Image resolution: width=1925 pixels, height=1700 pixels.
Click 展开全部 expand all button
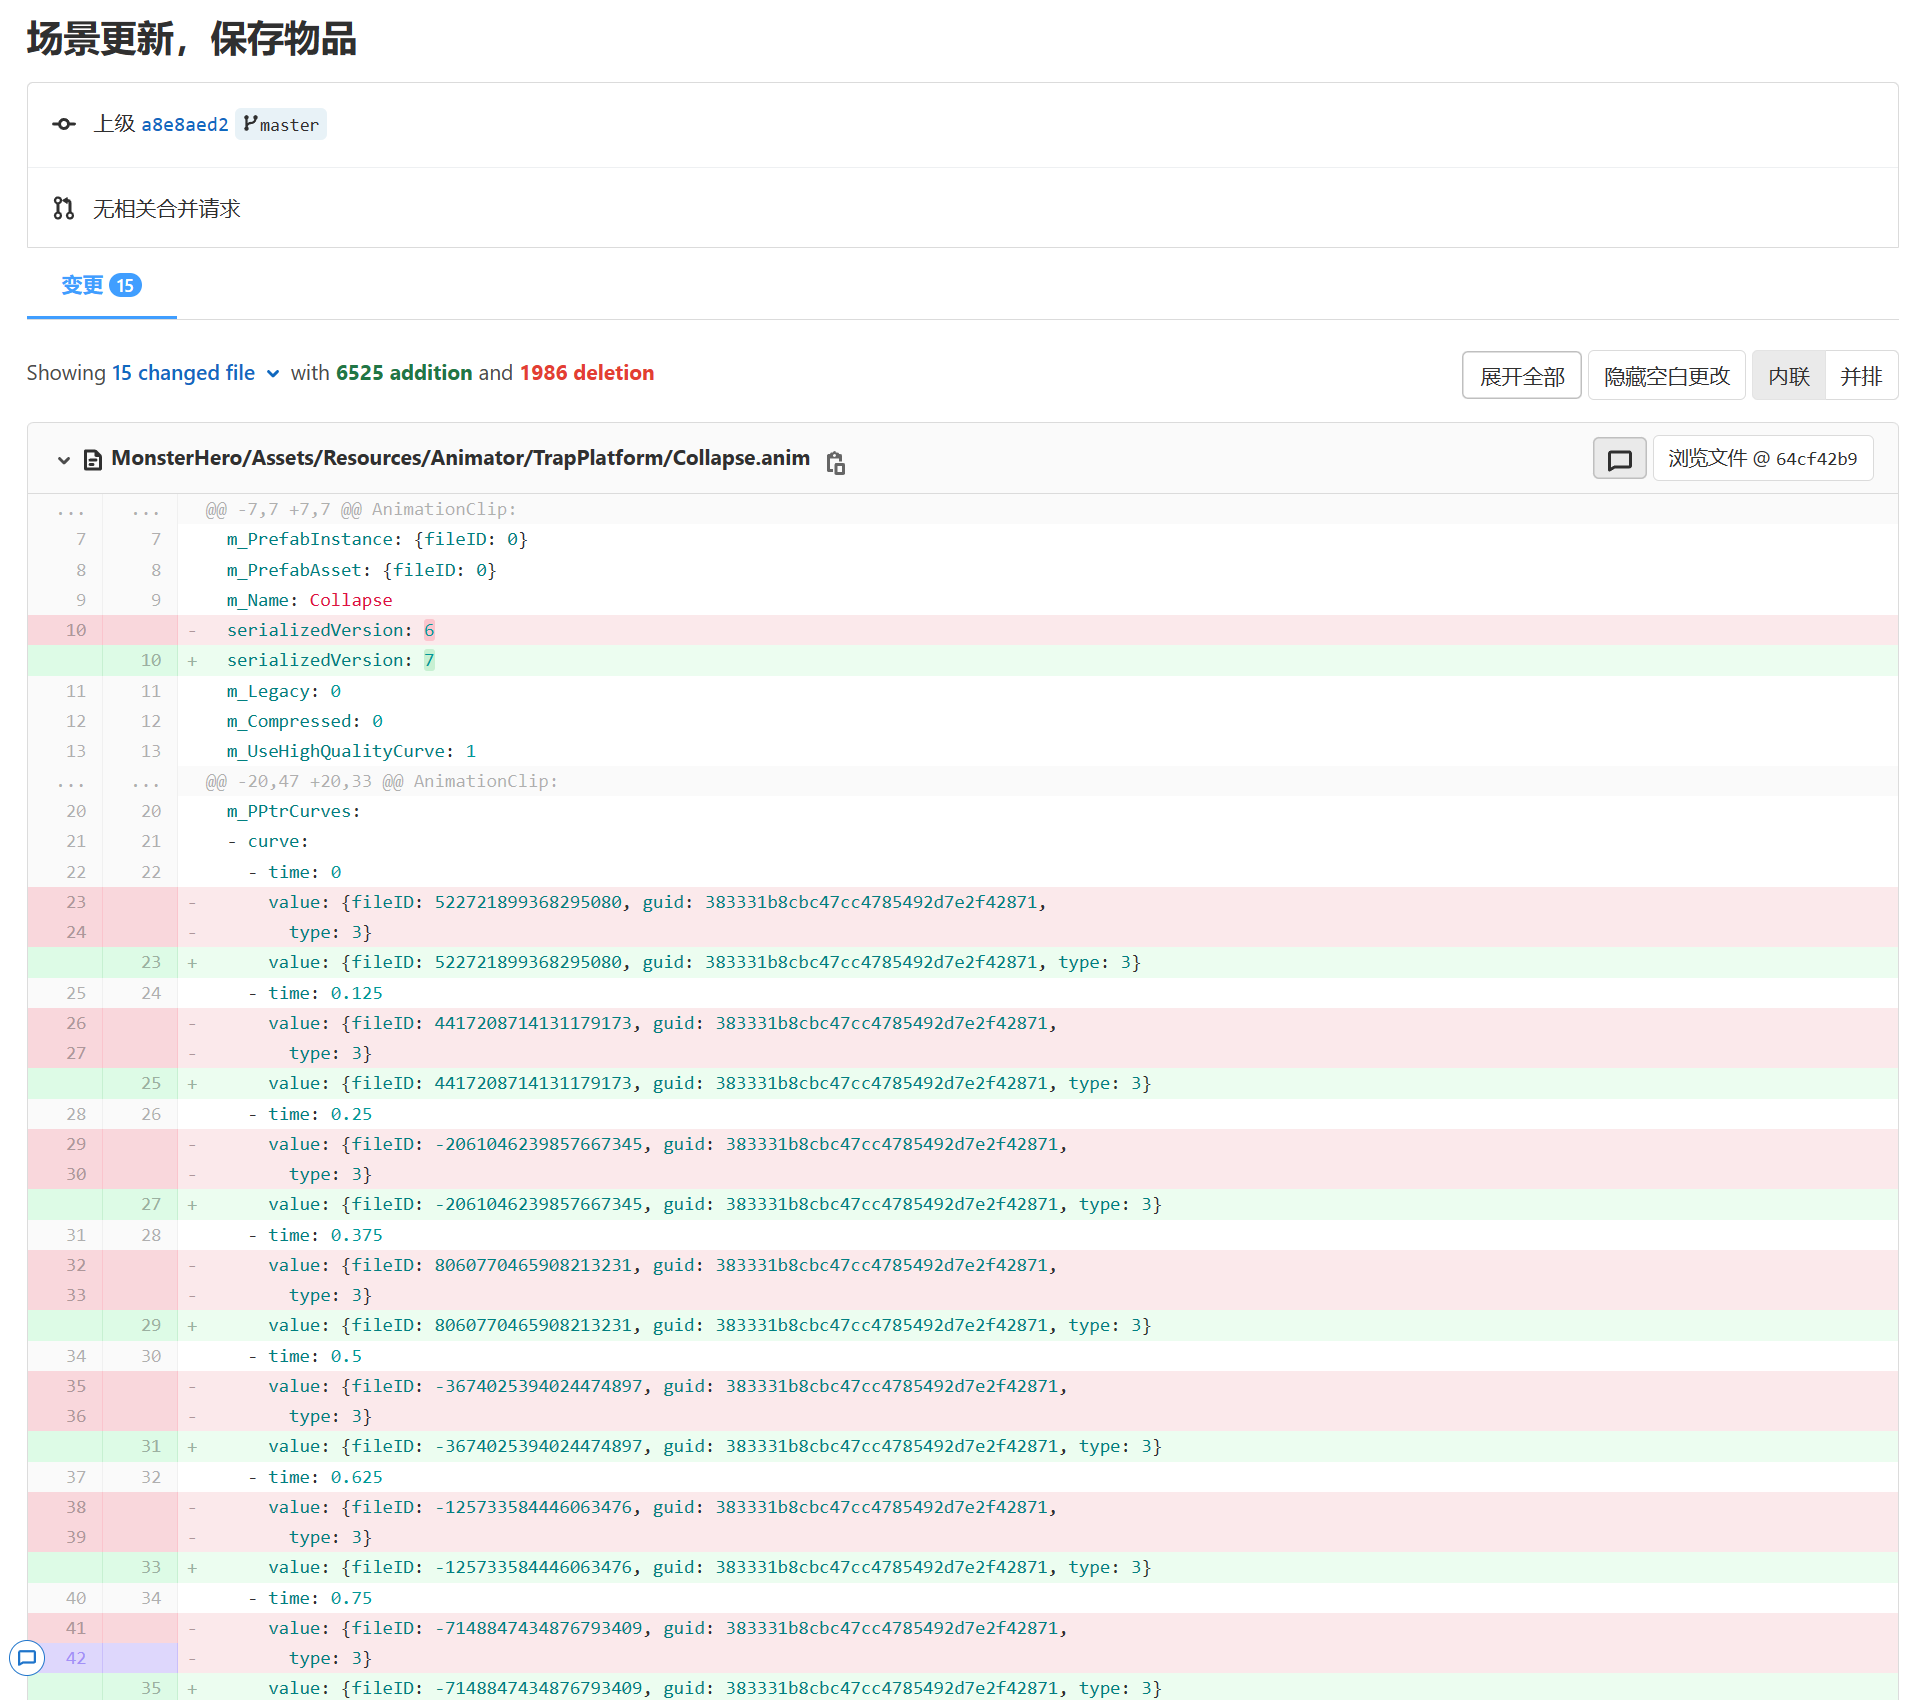tap(1521, 376)
